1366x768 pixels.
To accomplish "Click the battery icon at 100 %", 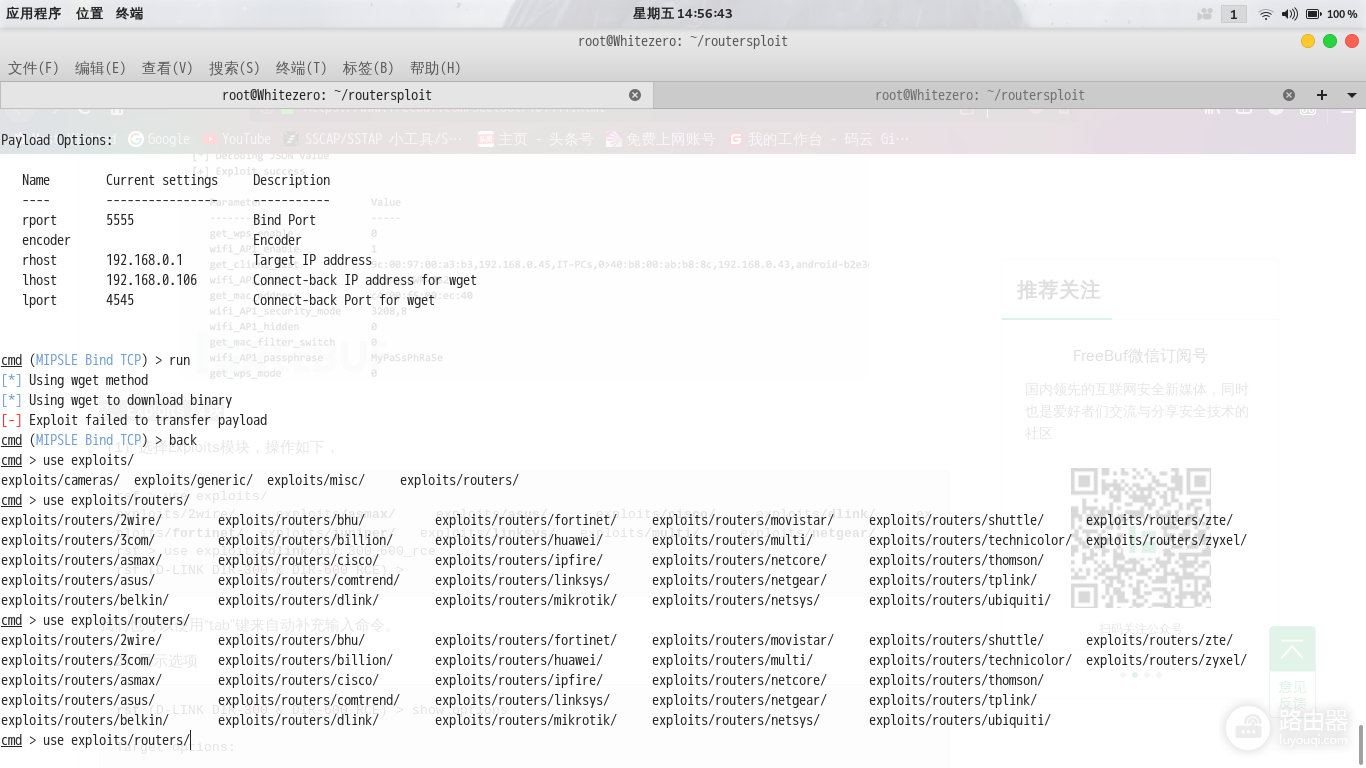I will click(1313, 14).
